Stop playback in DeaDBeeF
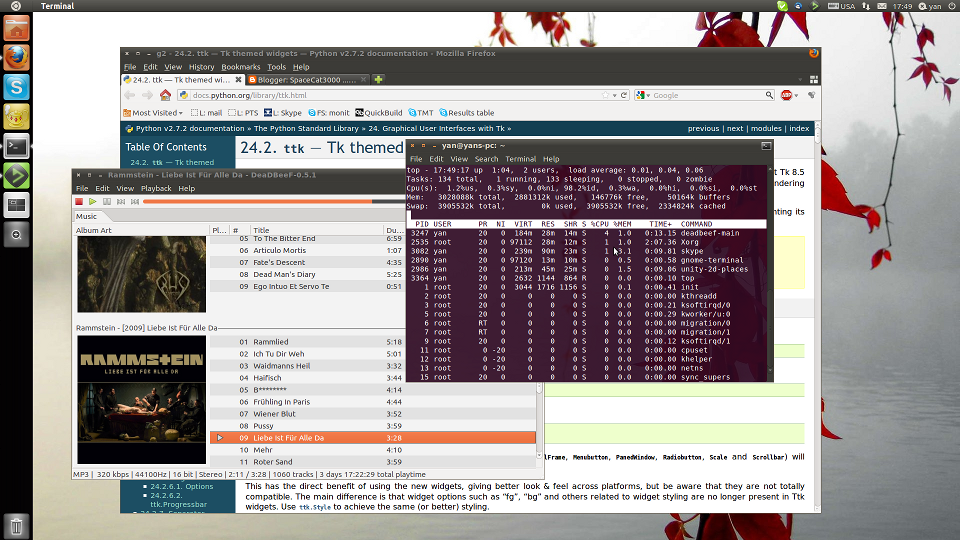 tap(79, 201)
